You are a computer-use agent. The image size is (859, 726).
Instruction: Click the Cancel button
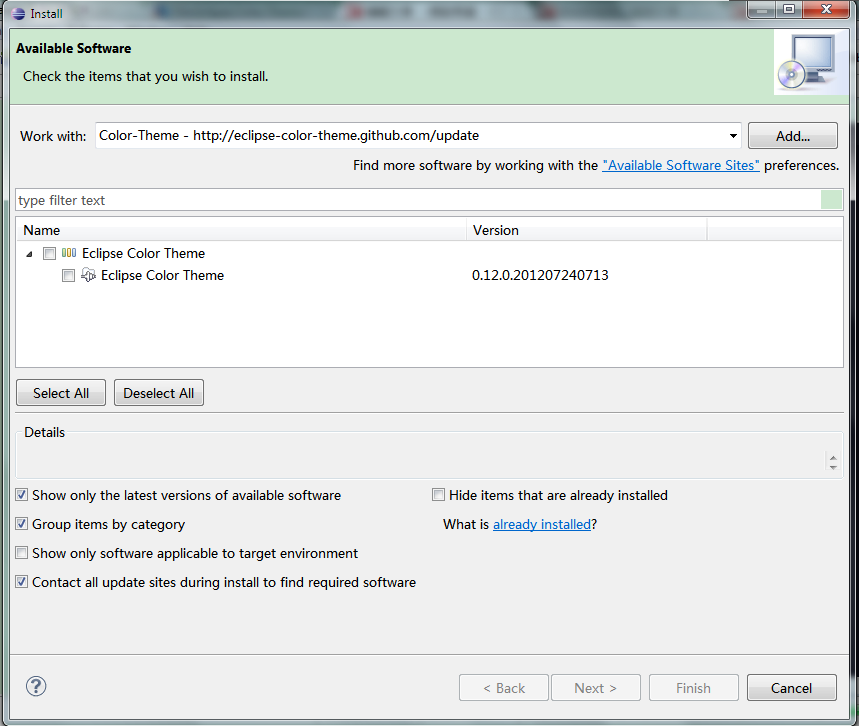[x=792, y=688]
